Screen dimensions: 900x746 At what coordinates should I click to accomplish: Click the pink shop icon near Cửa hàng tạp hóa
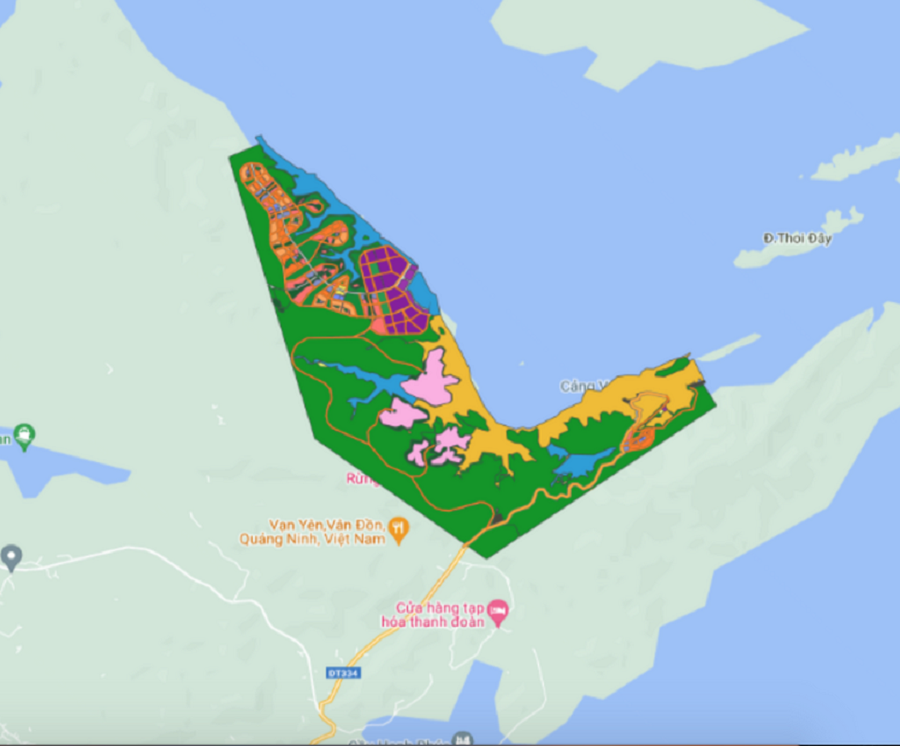502,610
